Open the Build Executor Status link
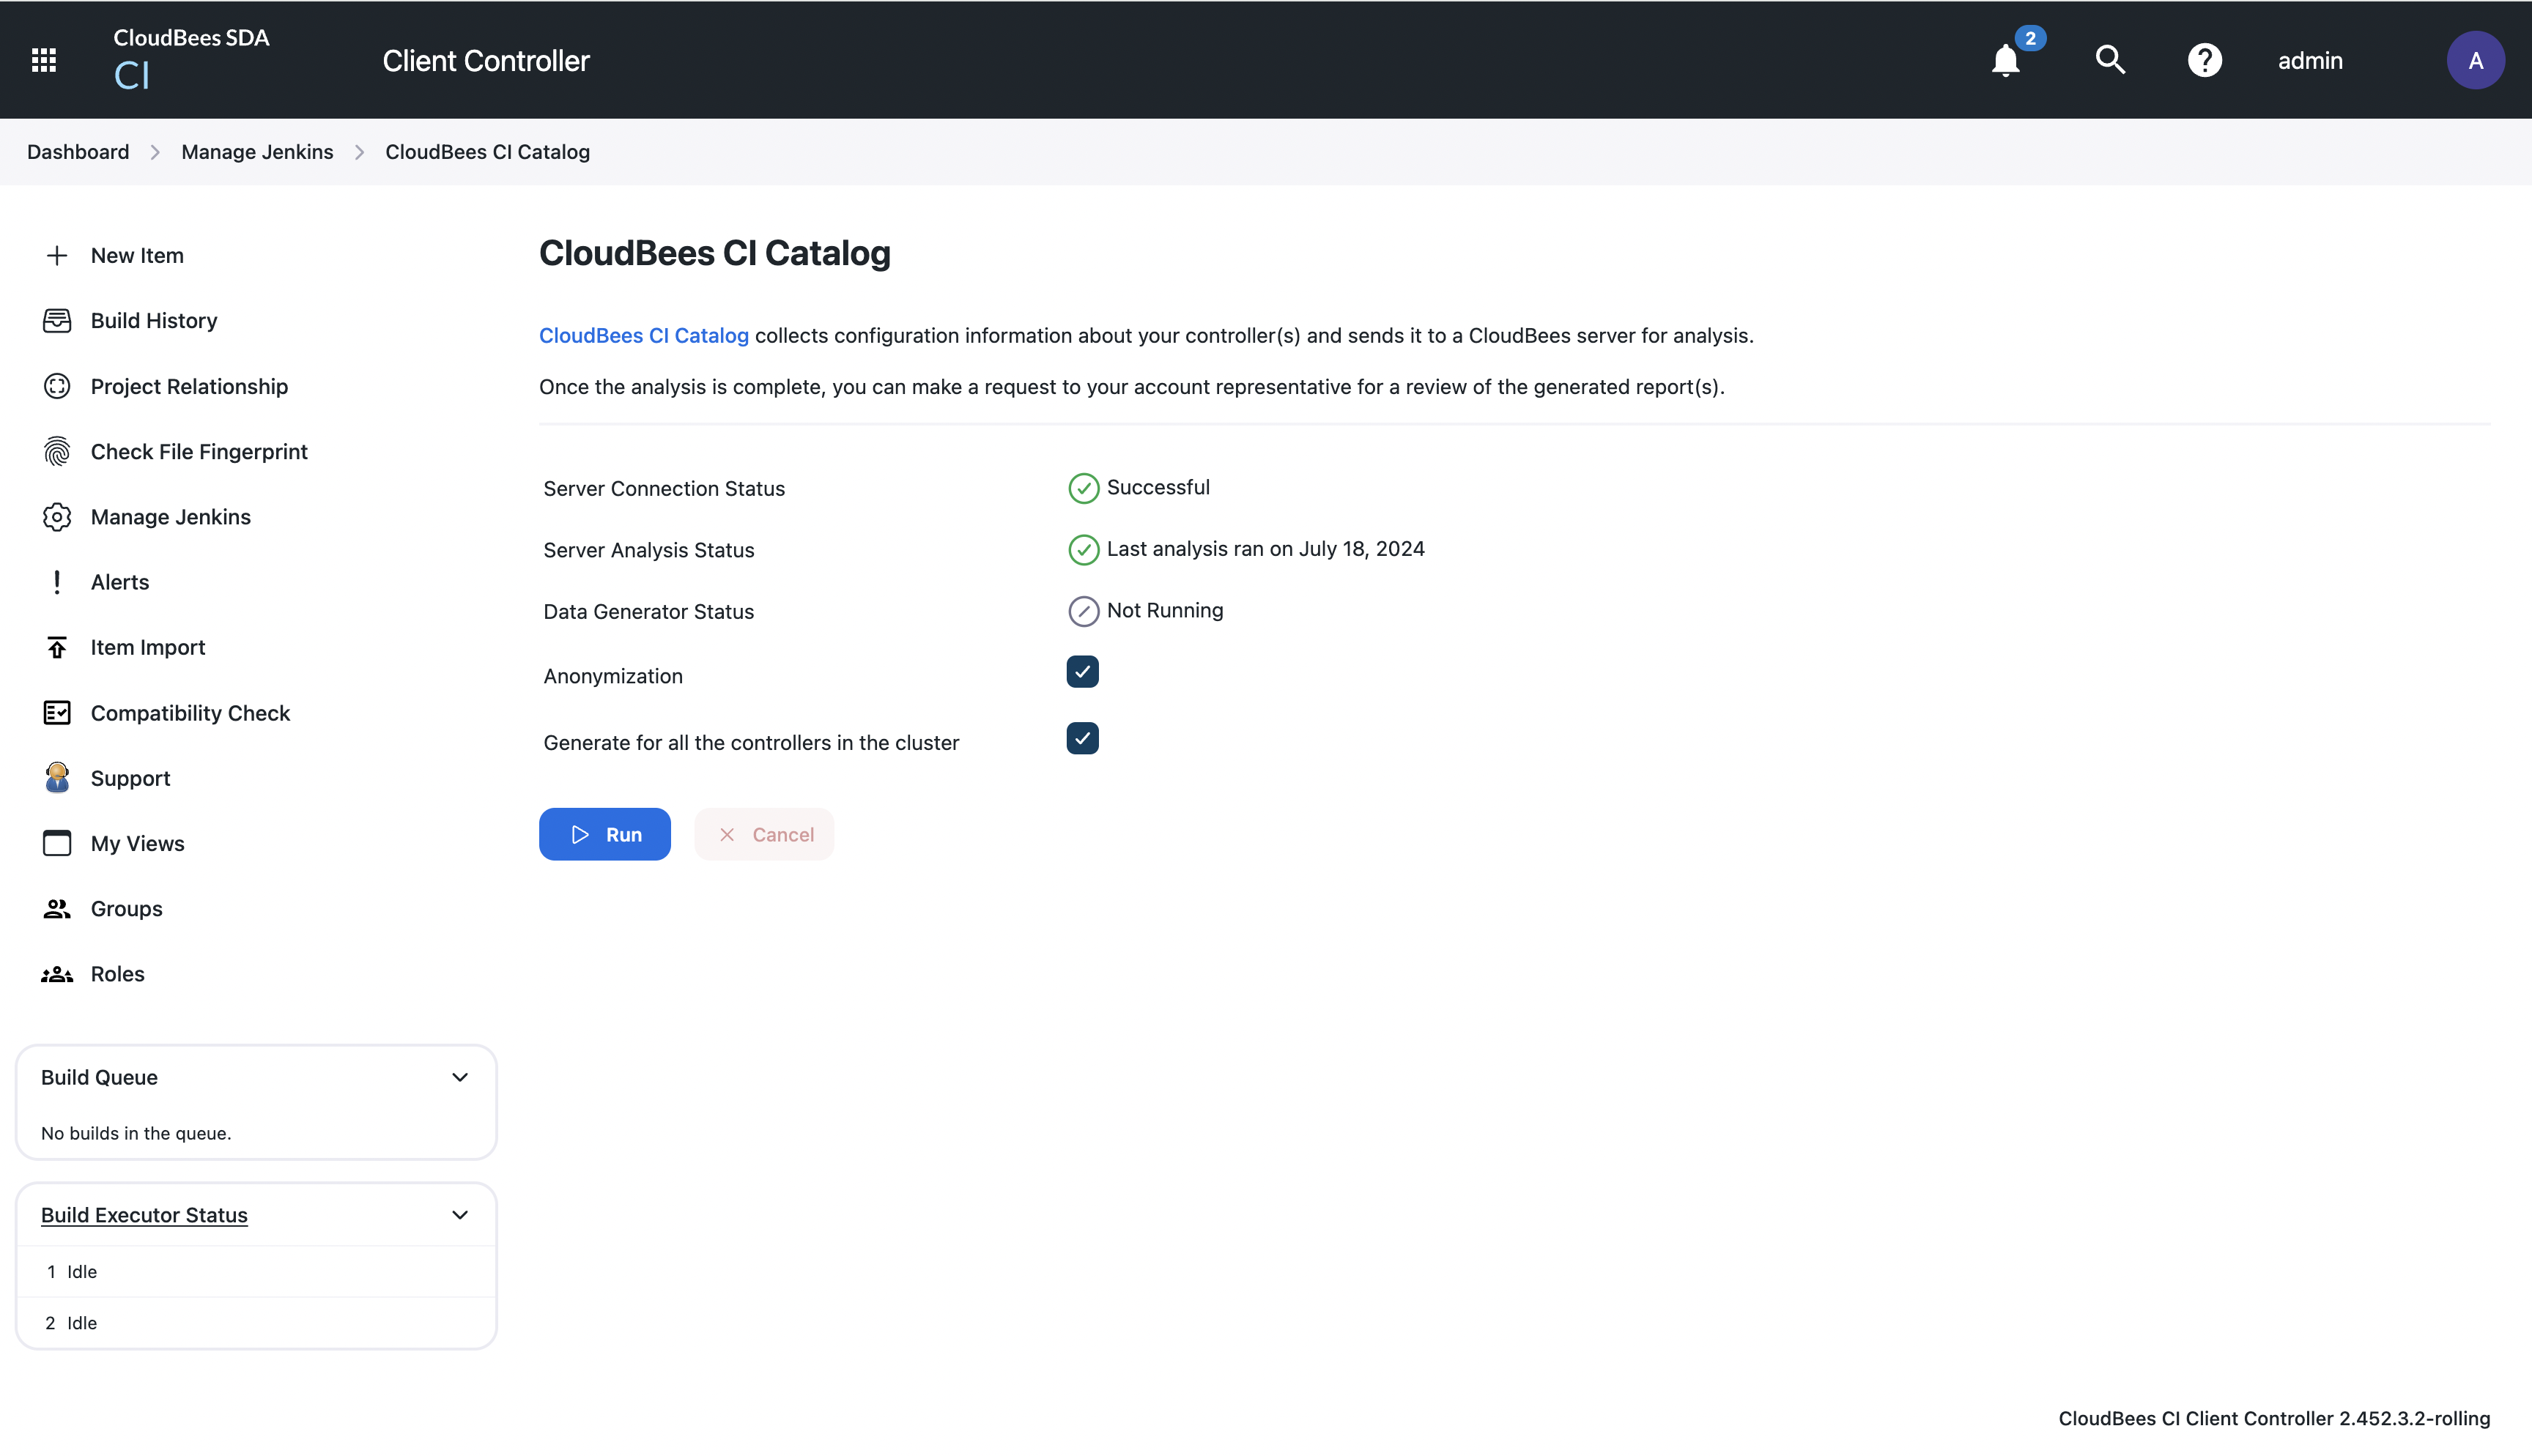 tap(144, 1215)
